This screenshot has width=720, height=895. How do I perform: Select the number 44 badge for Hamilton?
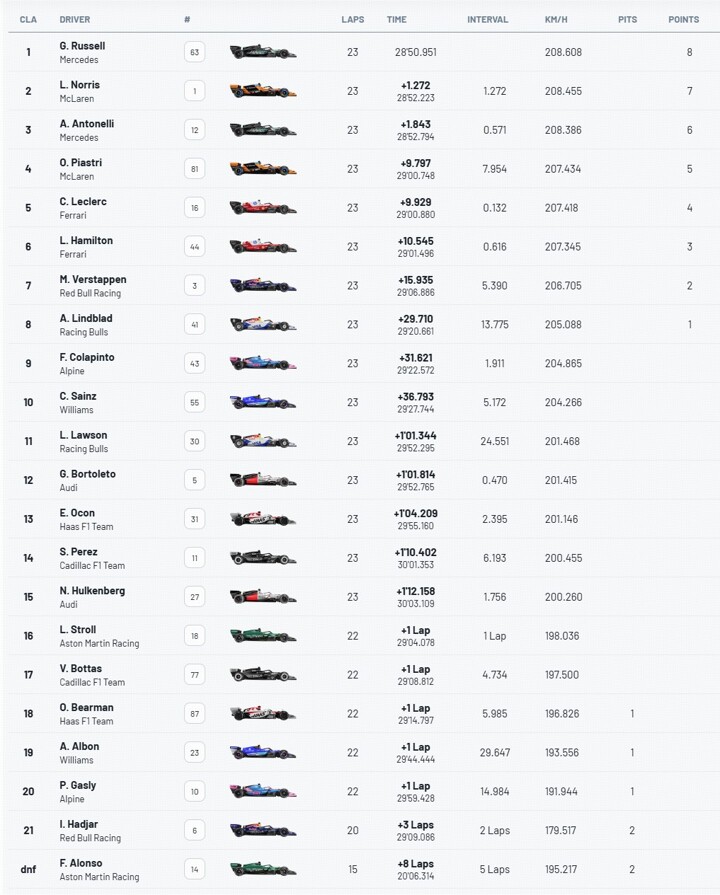(x=195, y=247)
